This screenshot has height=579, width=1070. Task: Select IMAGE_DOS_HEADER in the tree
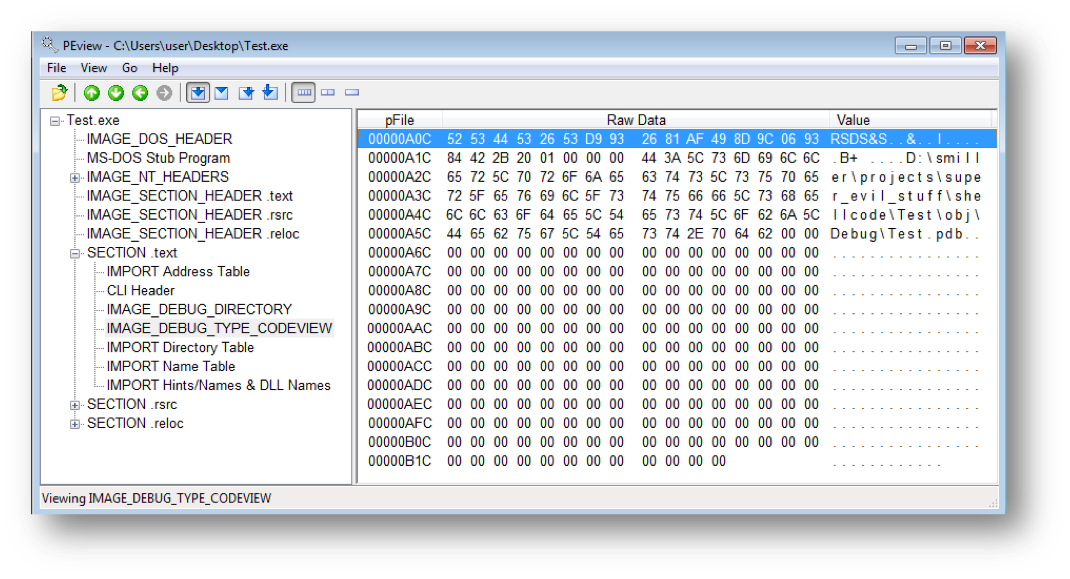point(159,139)
